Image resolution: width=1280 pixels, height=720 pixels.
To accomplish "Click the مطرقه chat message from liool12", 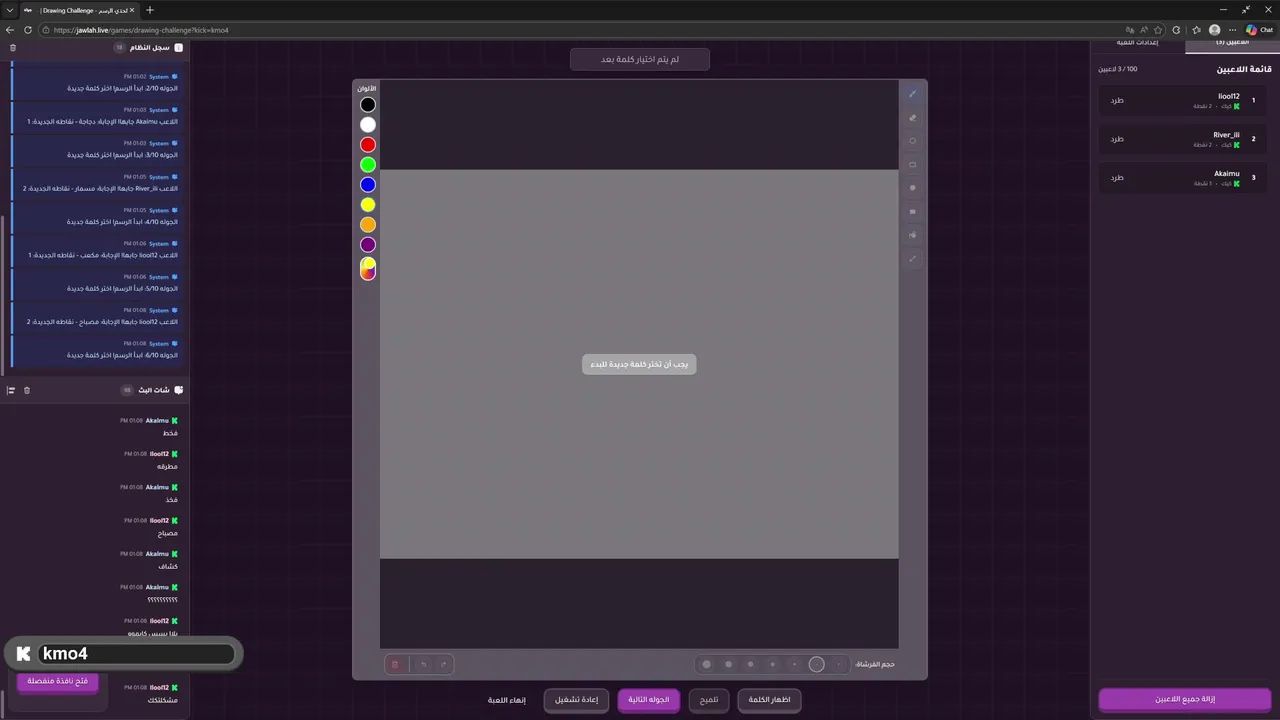I will click(167, 467).
